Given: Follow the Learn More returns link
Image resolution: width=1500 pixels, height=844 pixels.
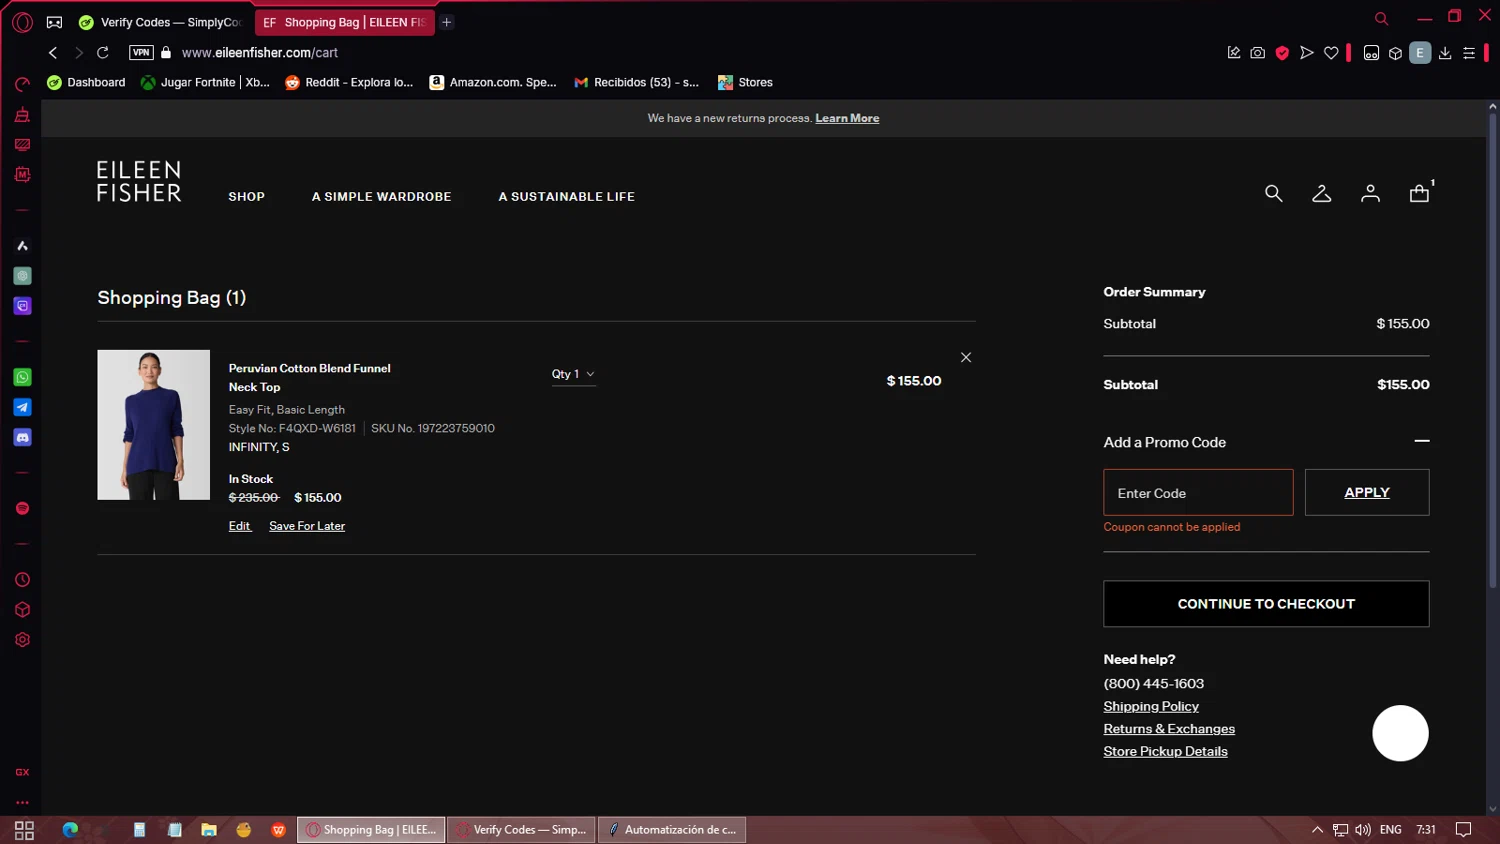Looking at the screenshot, I should tap(847, 118).
